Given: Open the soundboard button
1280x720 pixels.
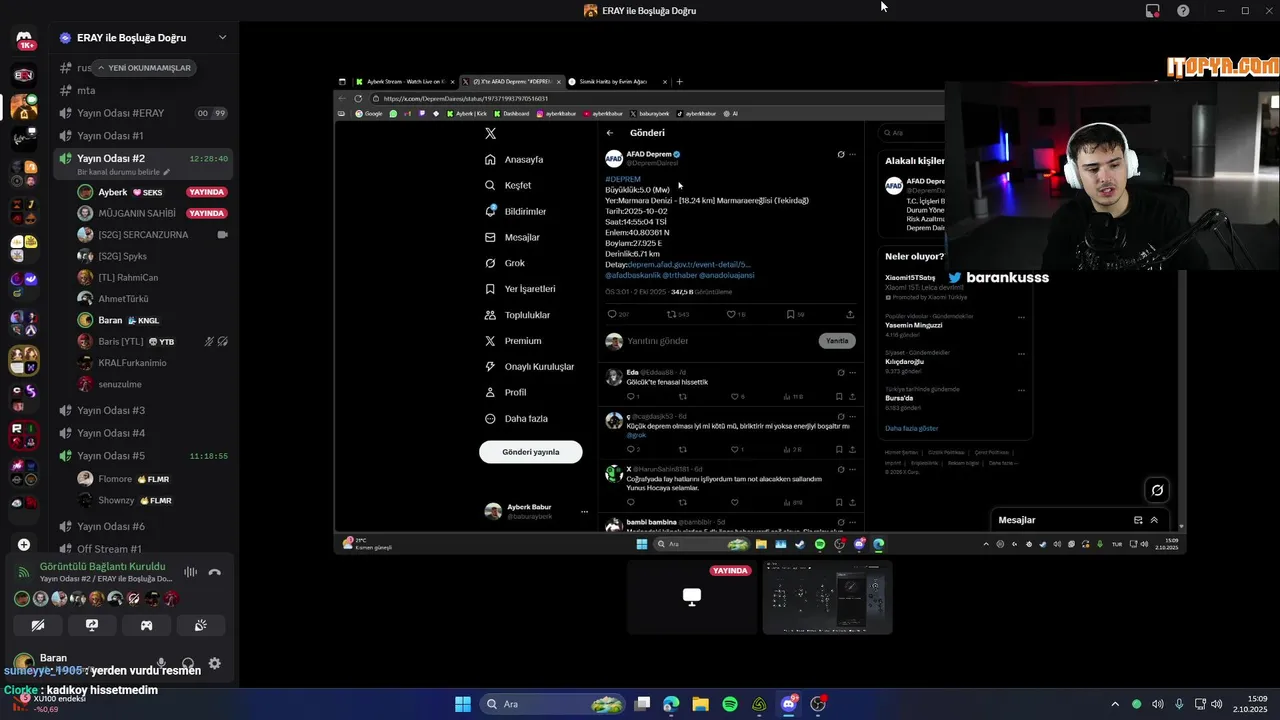Looking at the screenshot, I should point(200,625).
